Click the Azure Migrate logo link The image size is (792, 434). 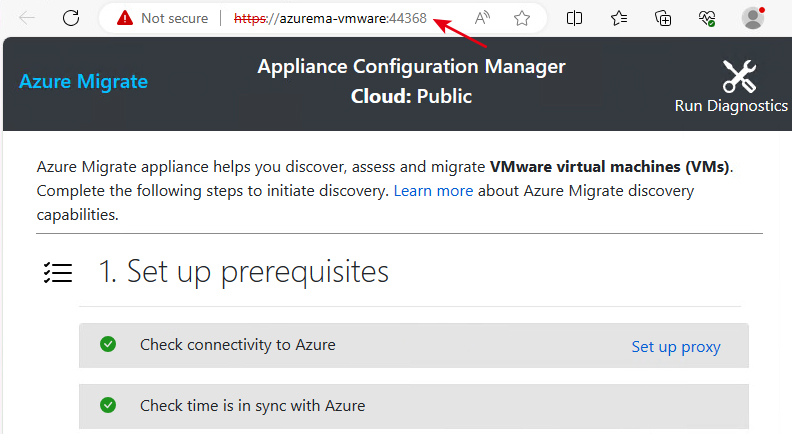point(83,81)
